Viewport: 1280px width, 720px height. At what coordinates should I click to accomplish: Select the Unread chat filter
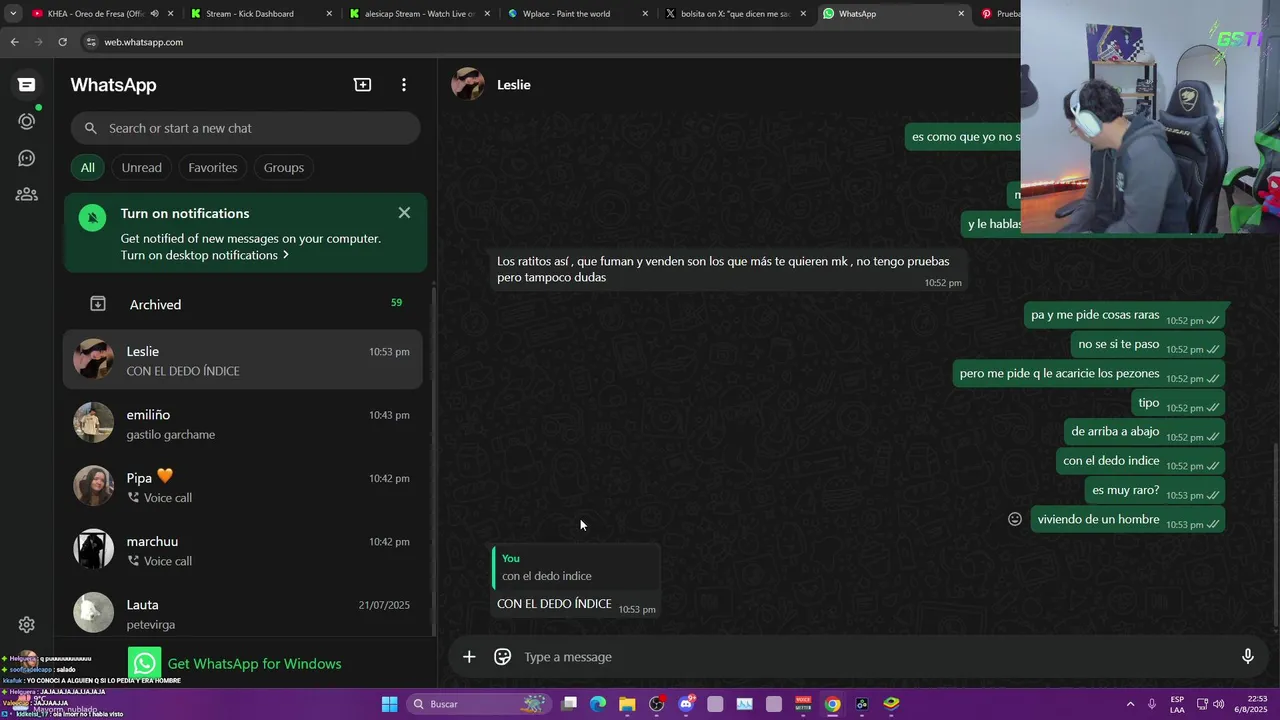pyautogui.click(x=141, y=167)
